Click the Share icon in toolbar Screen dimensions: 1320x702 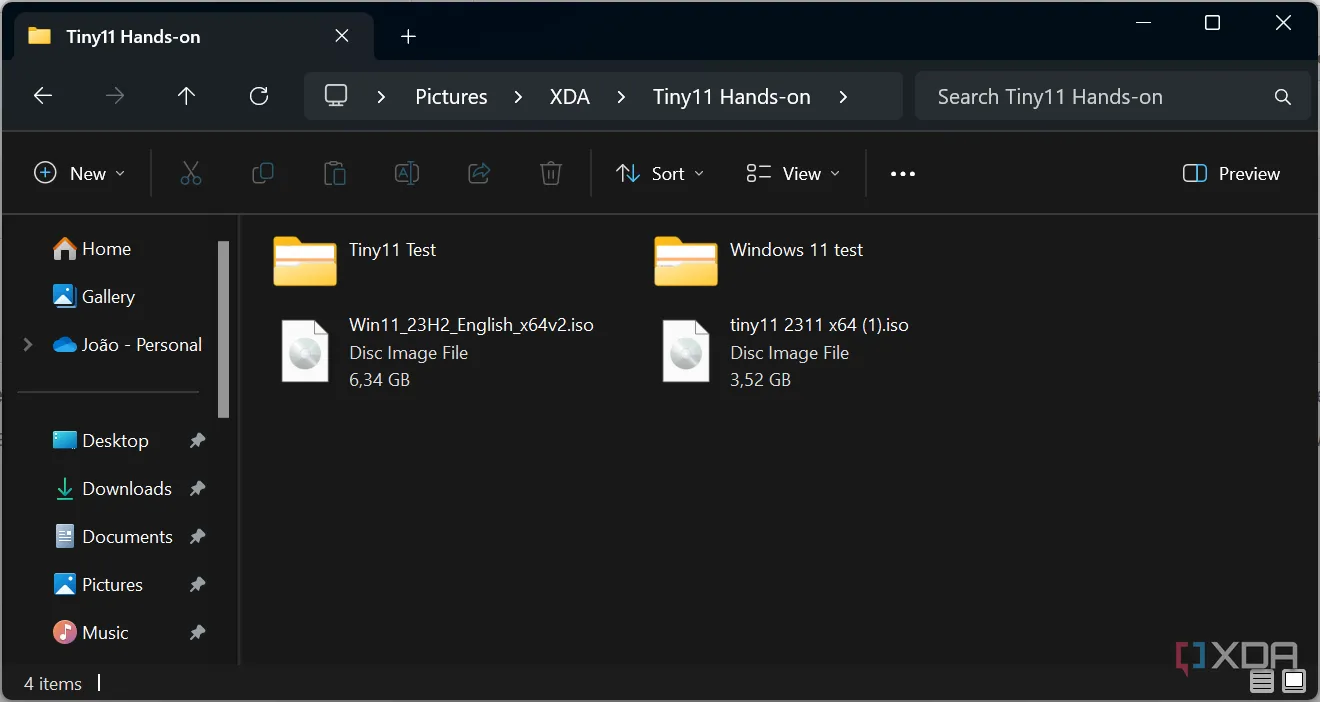[479, 173]
